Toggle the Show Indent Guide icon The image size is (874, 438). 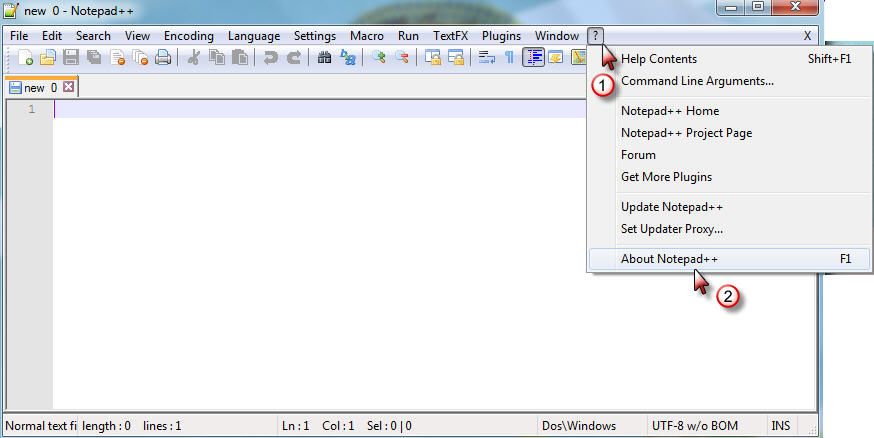click(533, 57)
